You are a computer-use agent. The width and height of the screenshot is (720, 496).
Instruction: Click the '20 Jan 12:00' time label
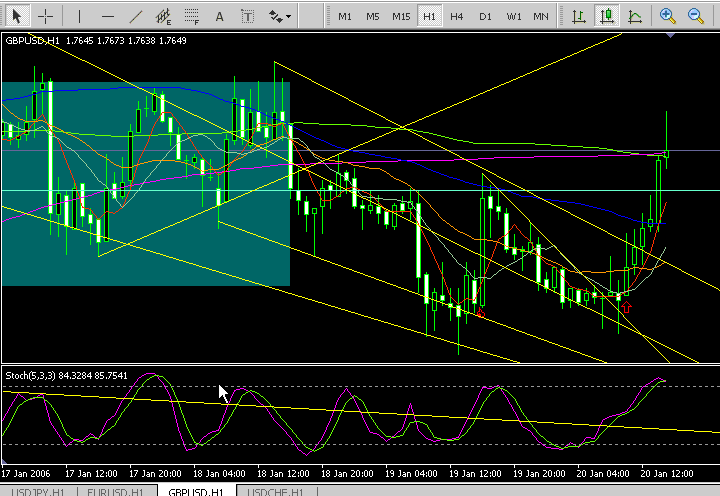click(x=667, y=473)
